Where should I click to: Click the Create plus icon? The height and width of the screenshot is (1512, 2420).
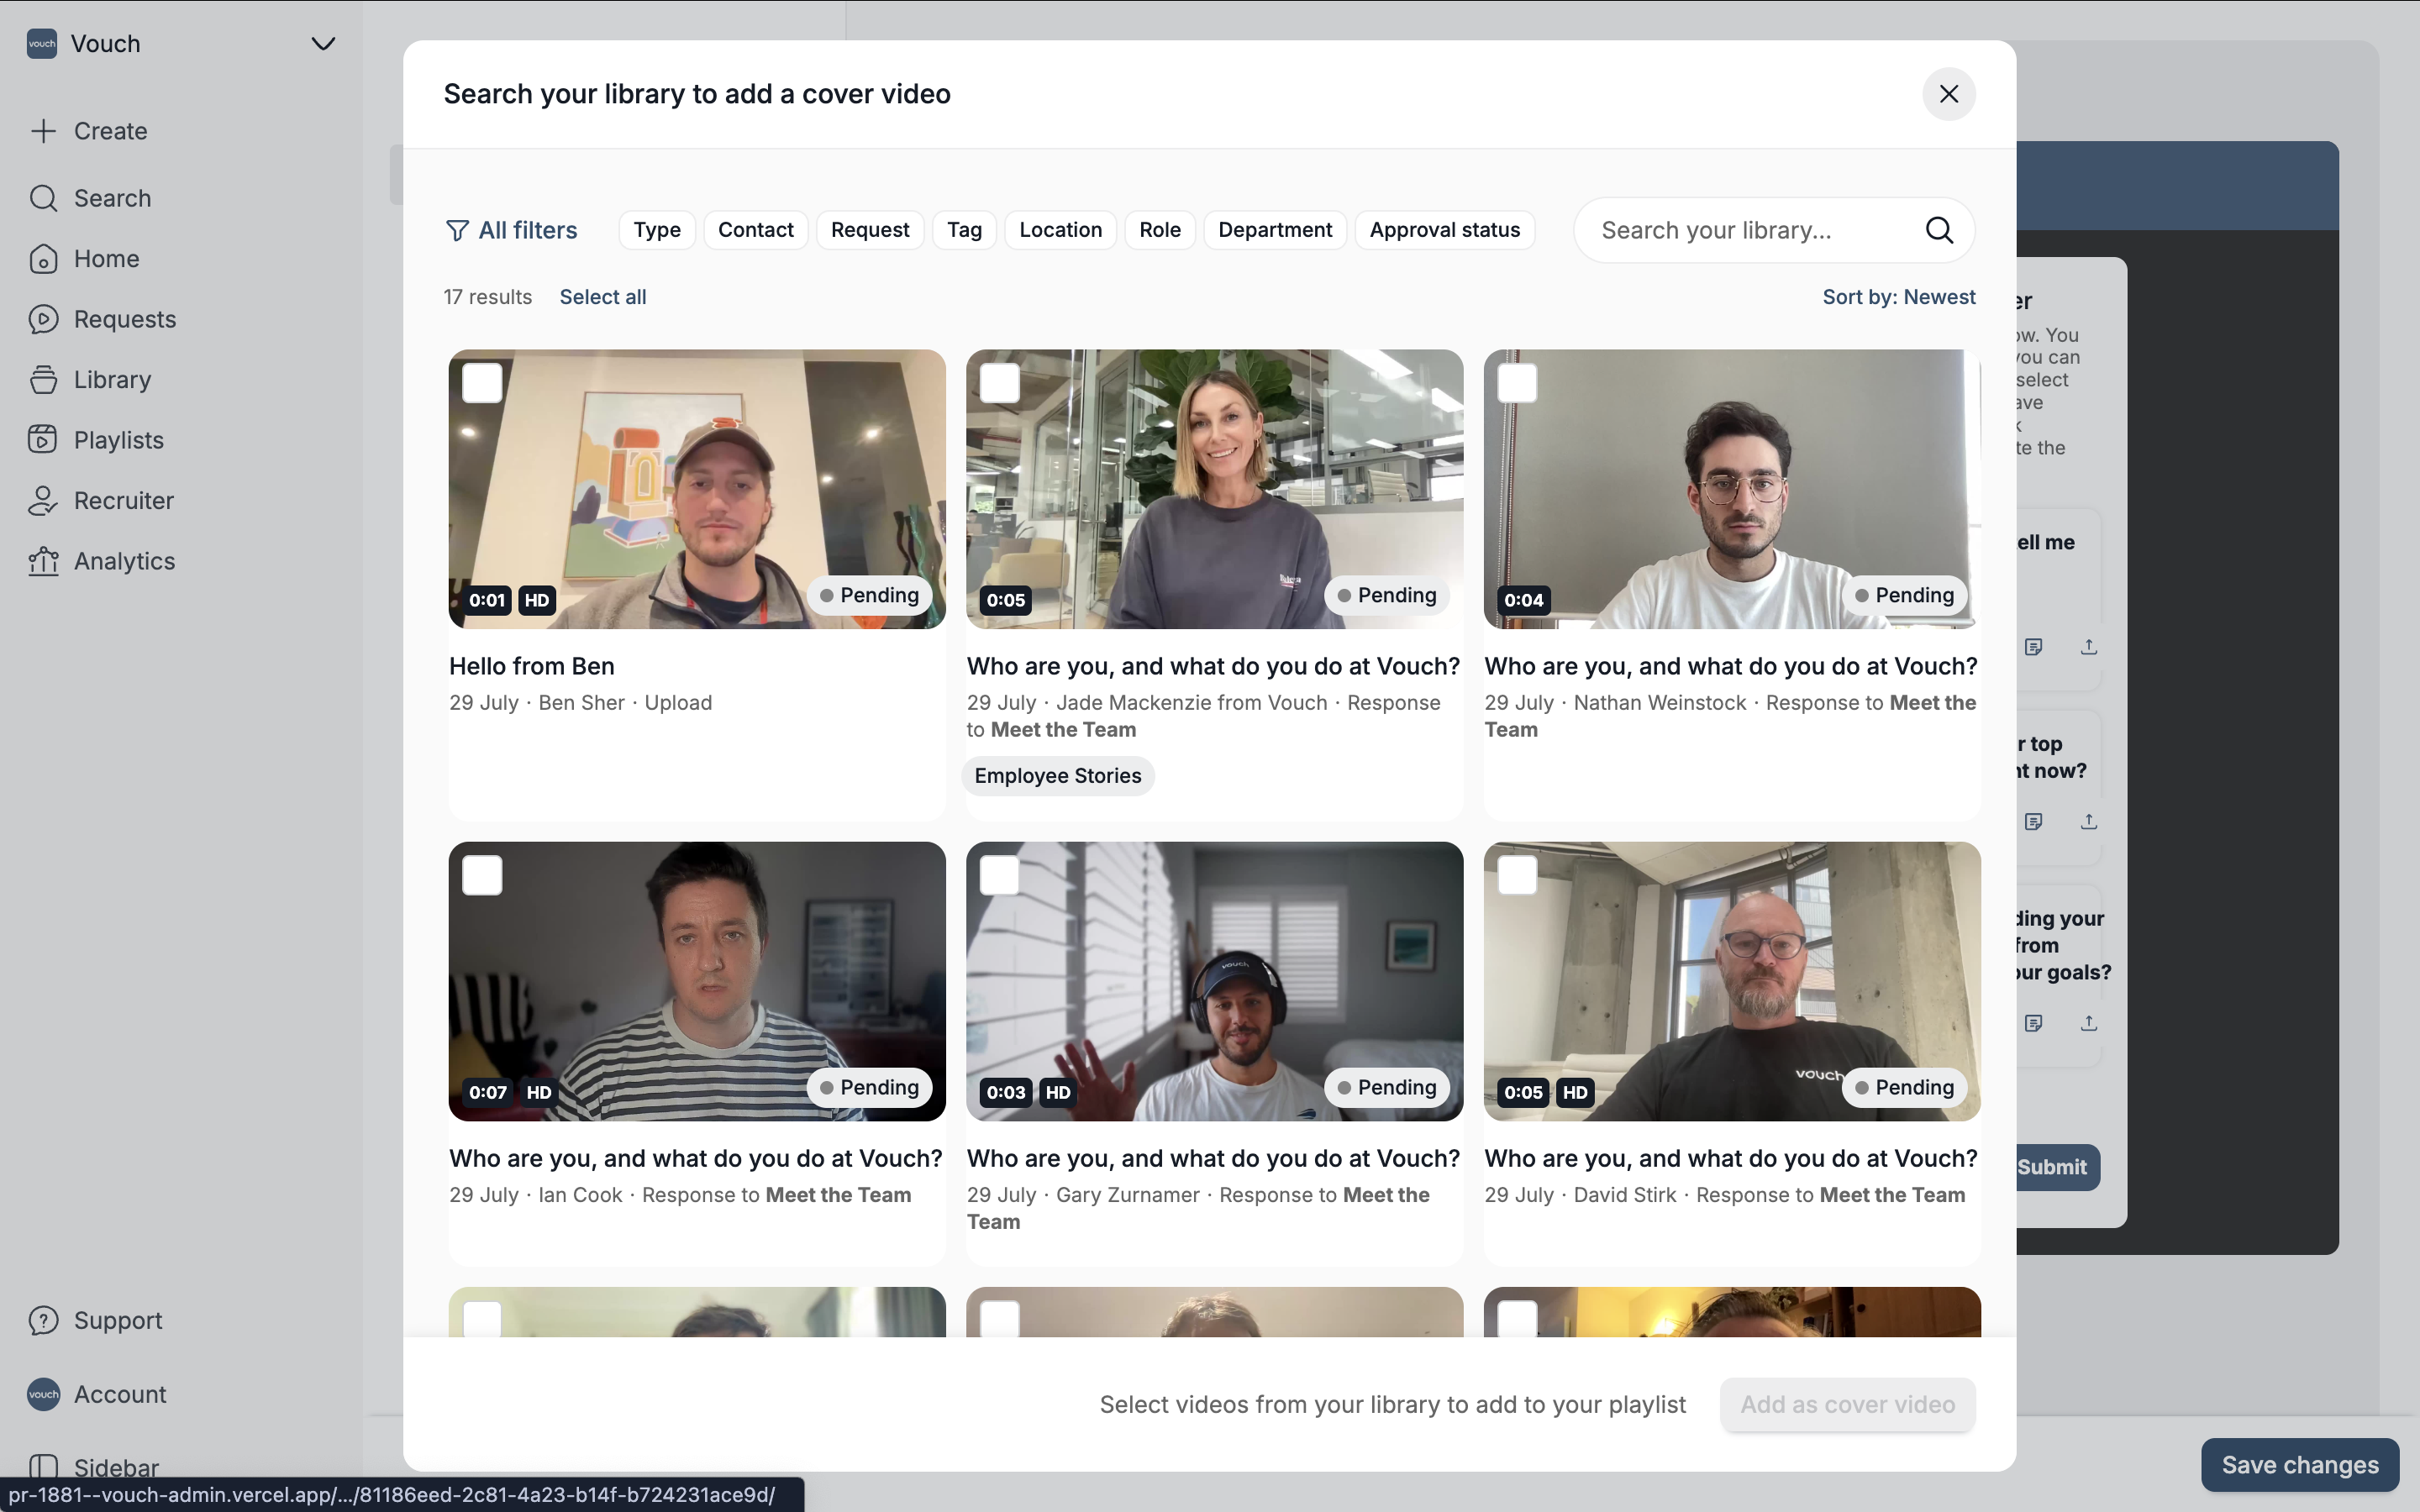click(43, 131)
